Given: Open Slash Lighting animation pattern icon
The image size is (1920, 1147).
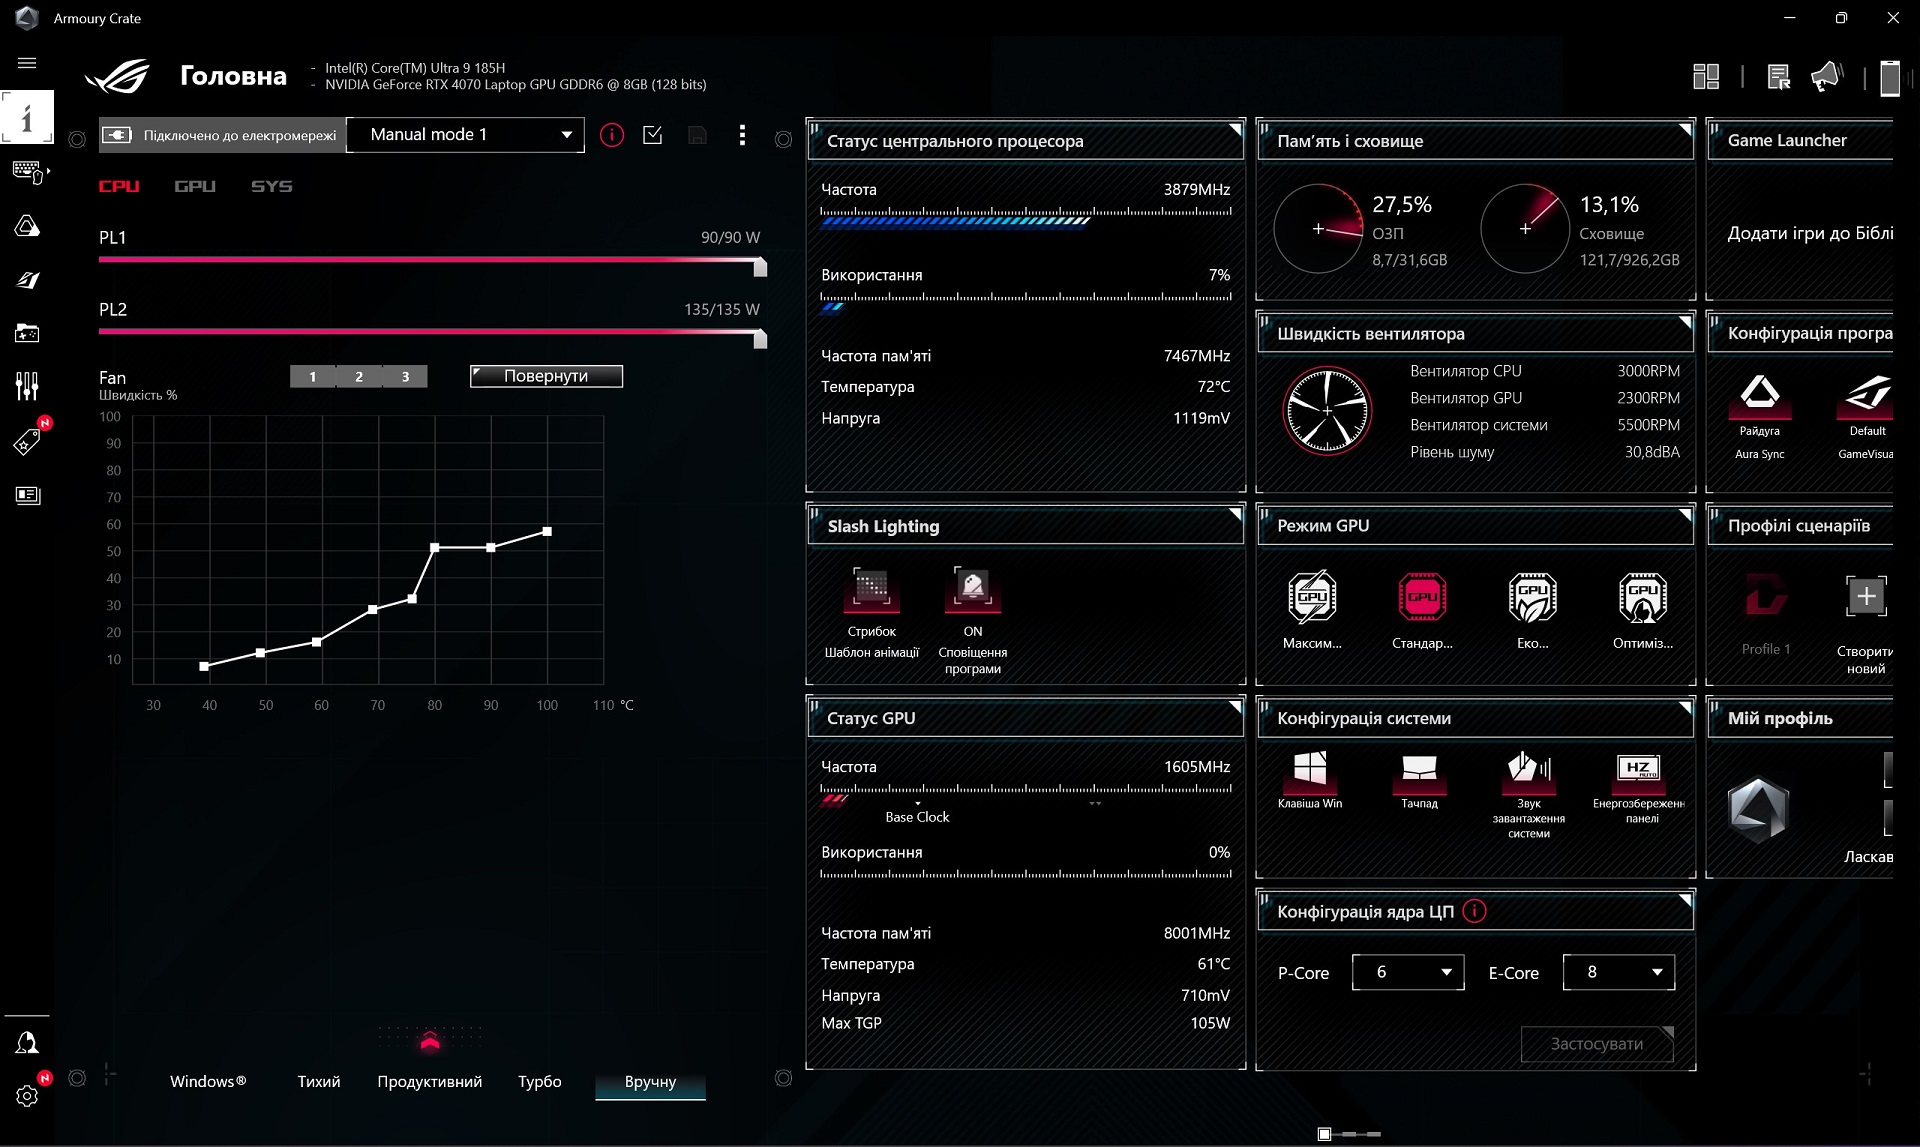Looking at the screenshot, I should [x=871, y=588].
